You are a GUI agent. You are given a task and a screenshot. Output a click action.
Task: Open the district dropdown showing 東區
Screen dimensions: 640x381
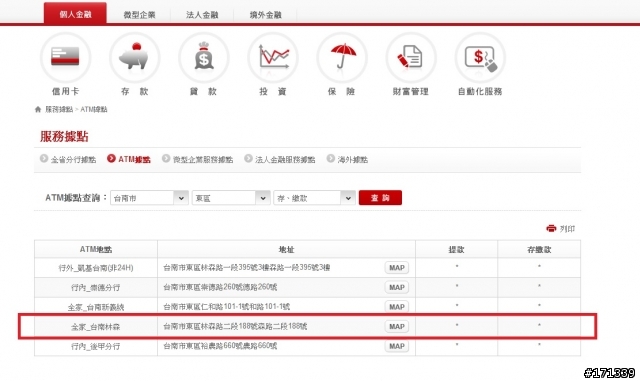click(x=231, y=198)
